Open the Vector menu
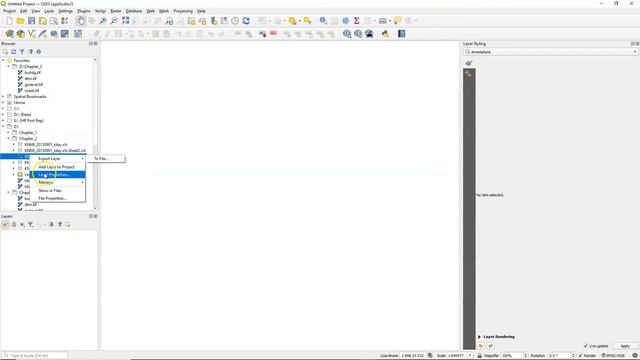640x360 pixels. click(100, 11)
